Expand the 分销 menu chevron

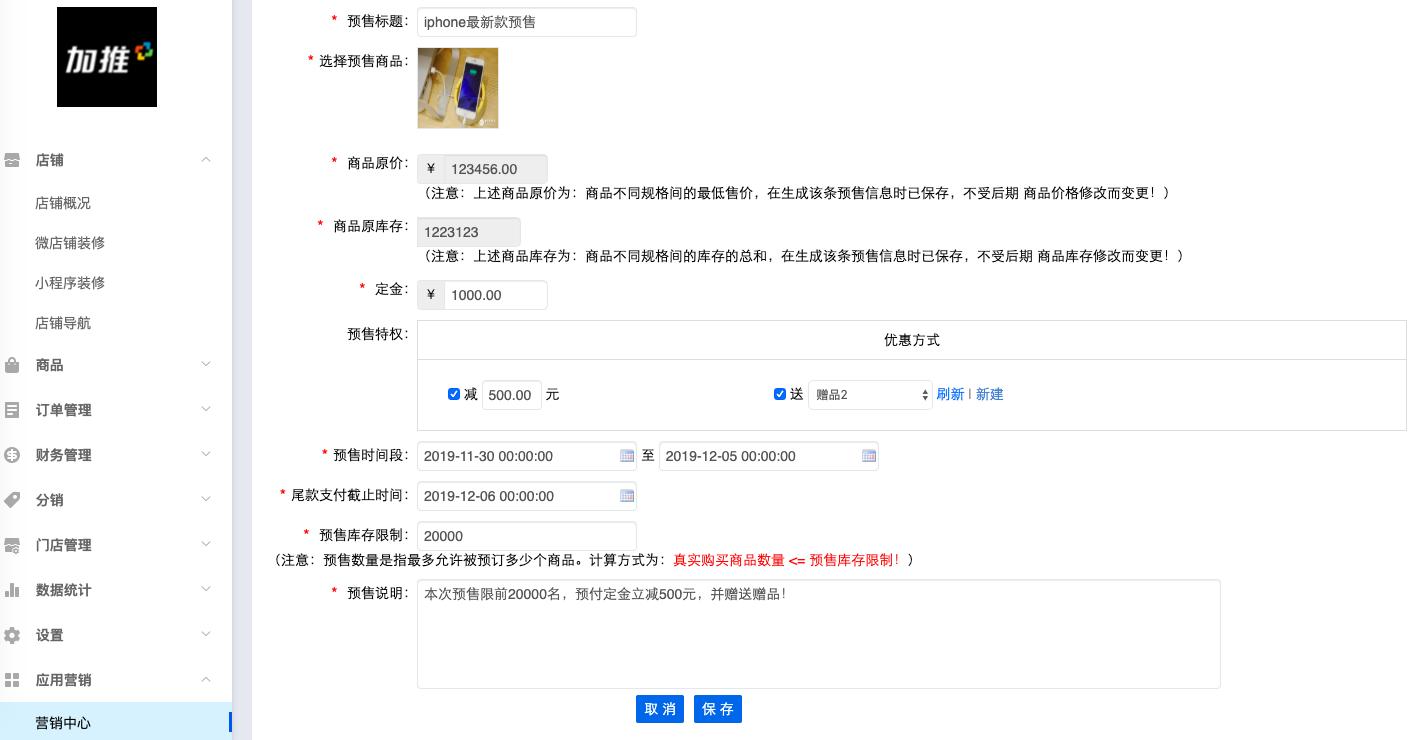(206, 500)
